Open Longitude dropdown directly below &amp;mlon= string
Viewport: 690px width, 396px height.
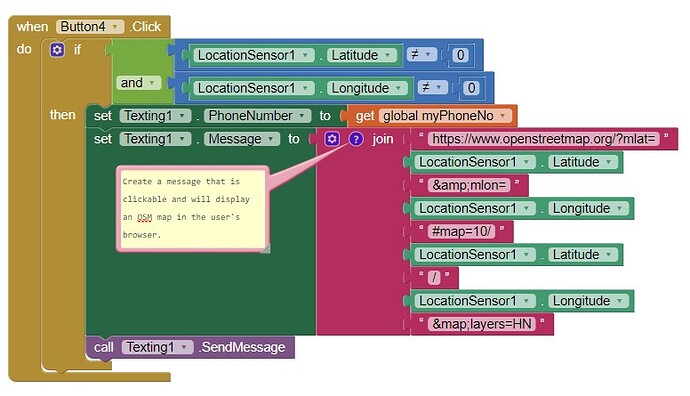[x=588, y=208]
